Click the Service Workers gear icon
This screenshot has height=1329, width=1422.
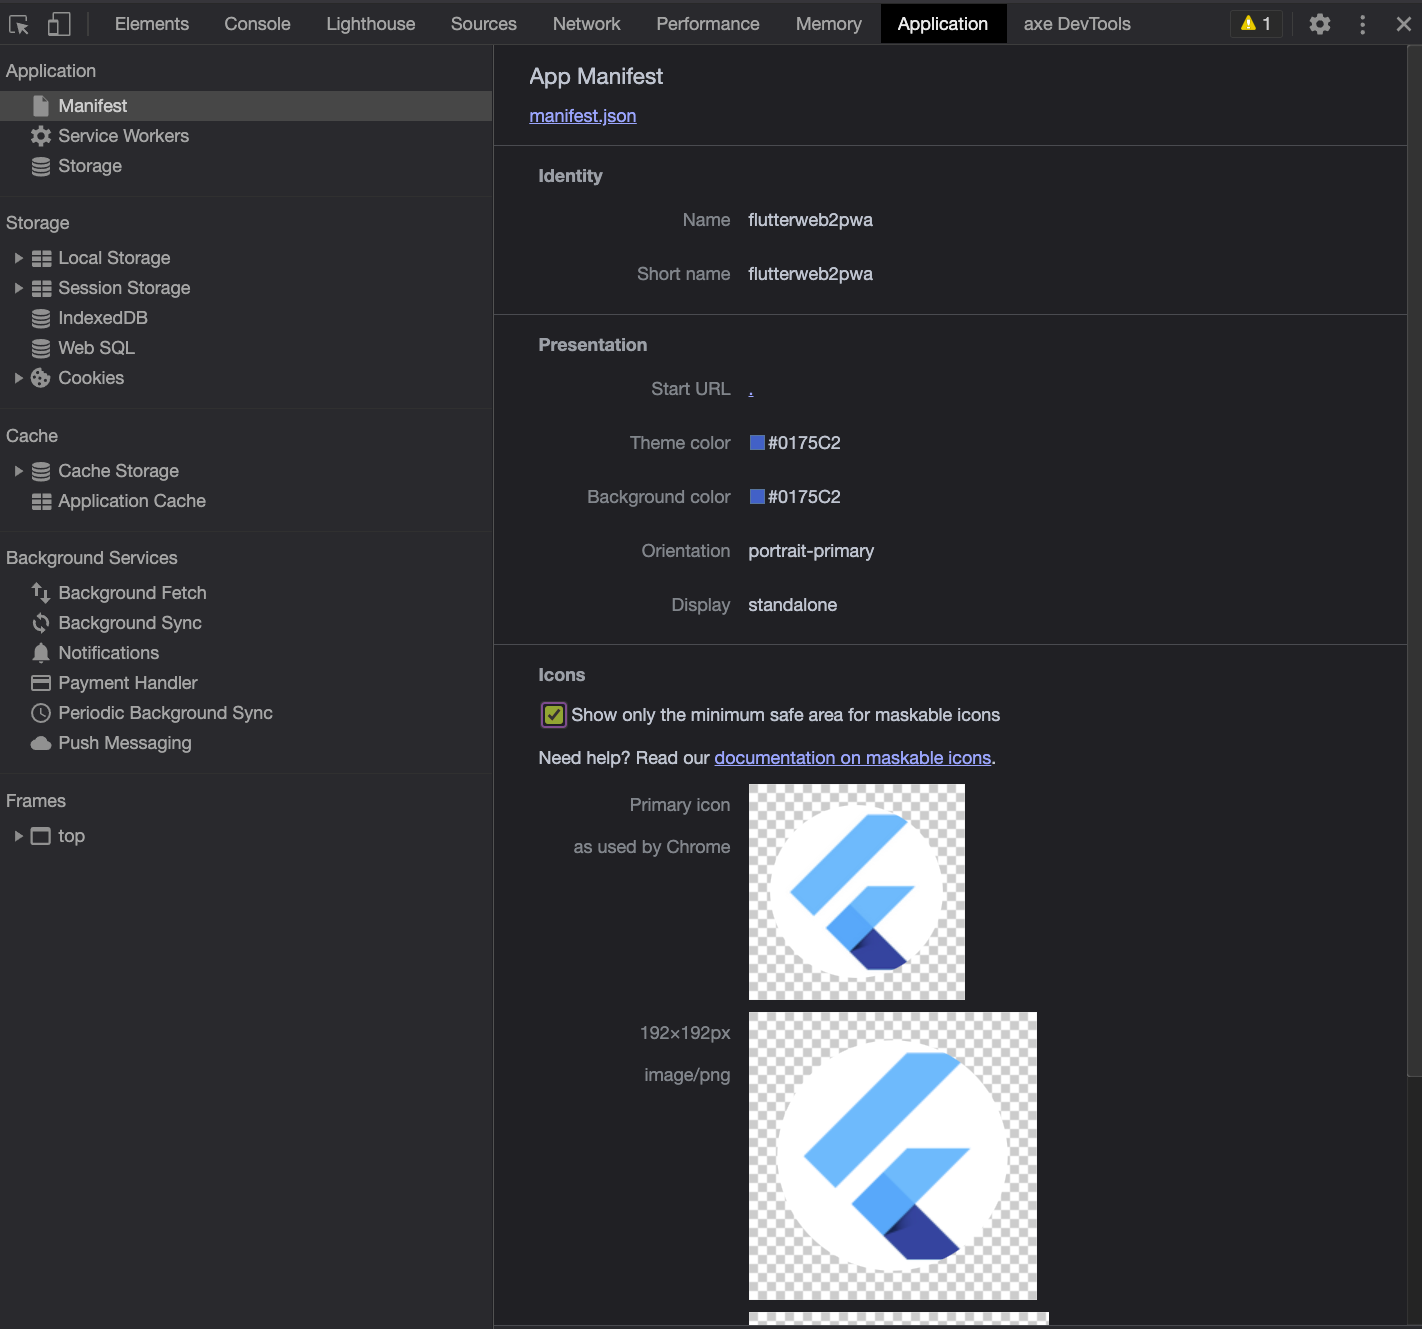[x=41, y=136]
